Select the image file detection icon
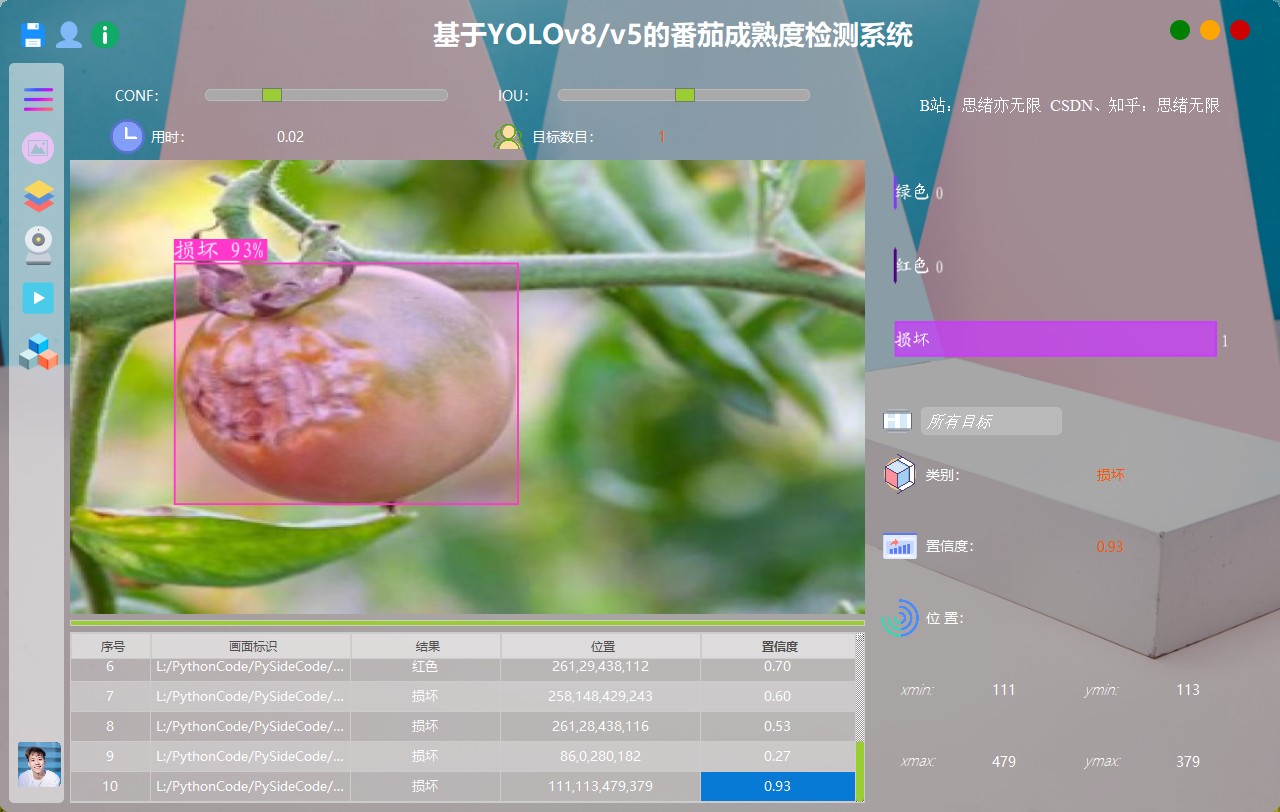The width and height of the screenshot is (1280, 812). 38,148
